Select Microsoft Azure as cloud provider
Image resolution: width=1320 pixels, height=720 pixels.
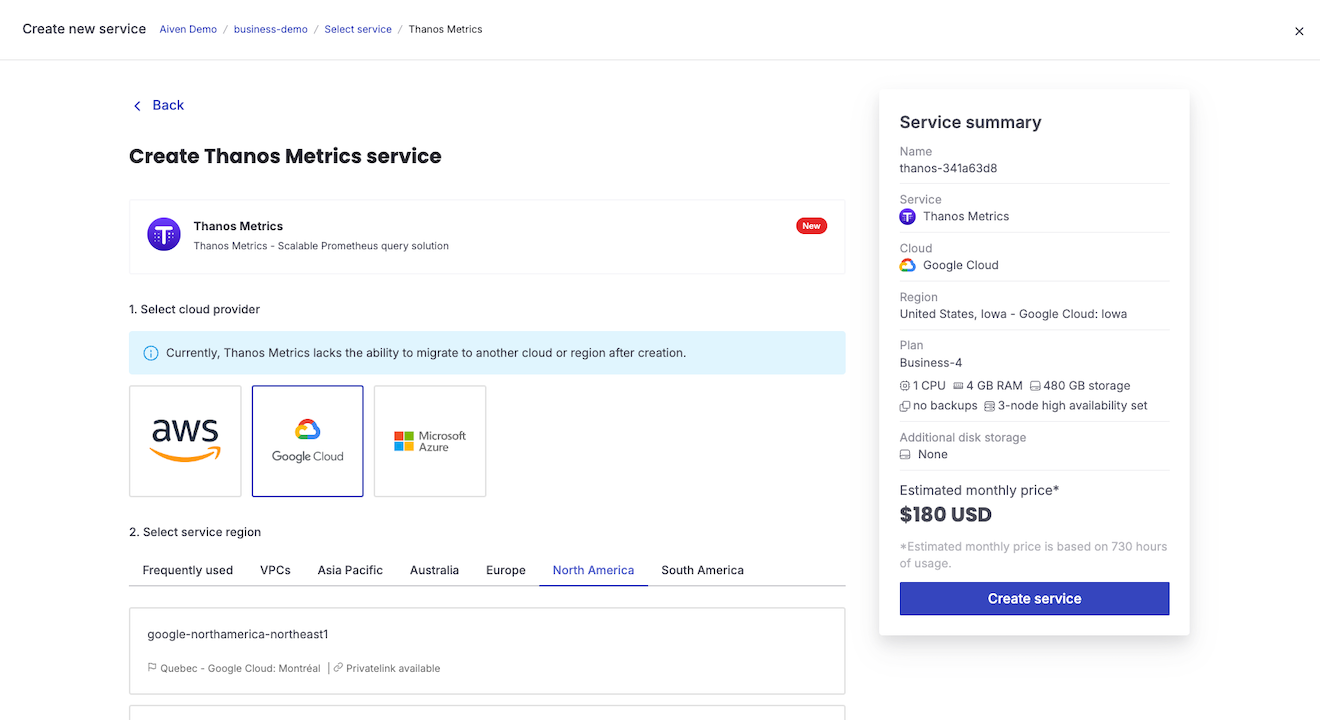click(430, 441)
